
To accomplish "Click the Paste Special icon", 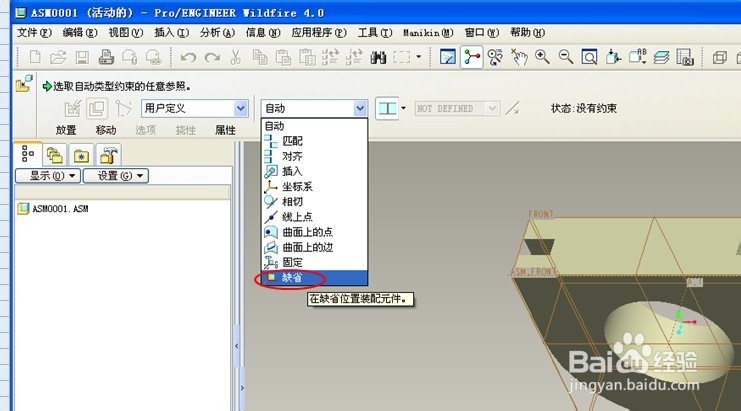I will tap(307, 57).
